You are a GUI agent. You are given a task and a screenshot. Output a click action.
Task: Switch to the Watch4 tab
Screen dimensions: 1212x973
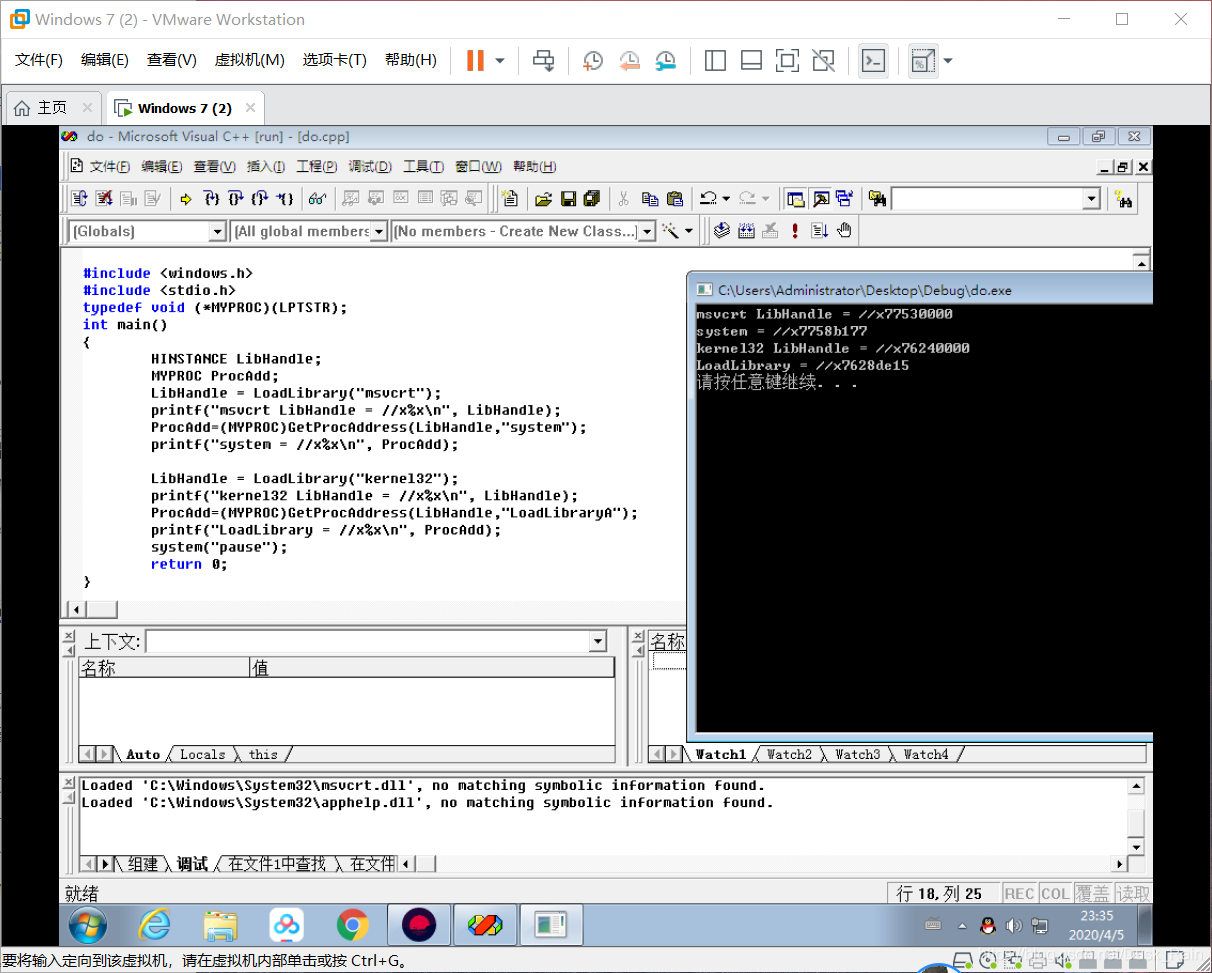point(925,754)
